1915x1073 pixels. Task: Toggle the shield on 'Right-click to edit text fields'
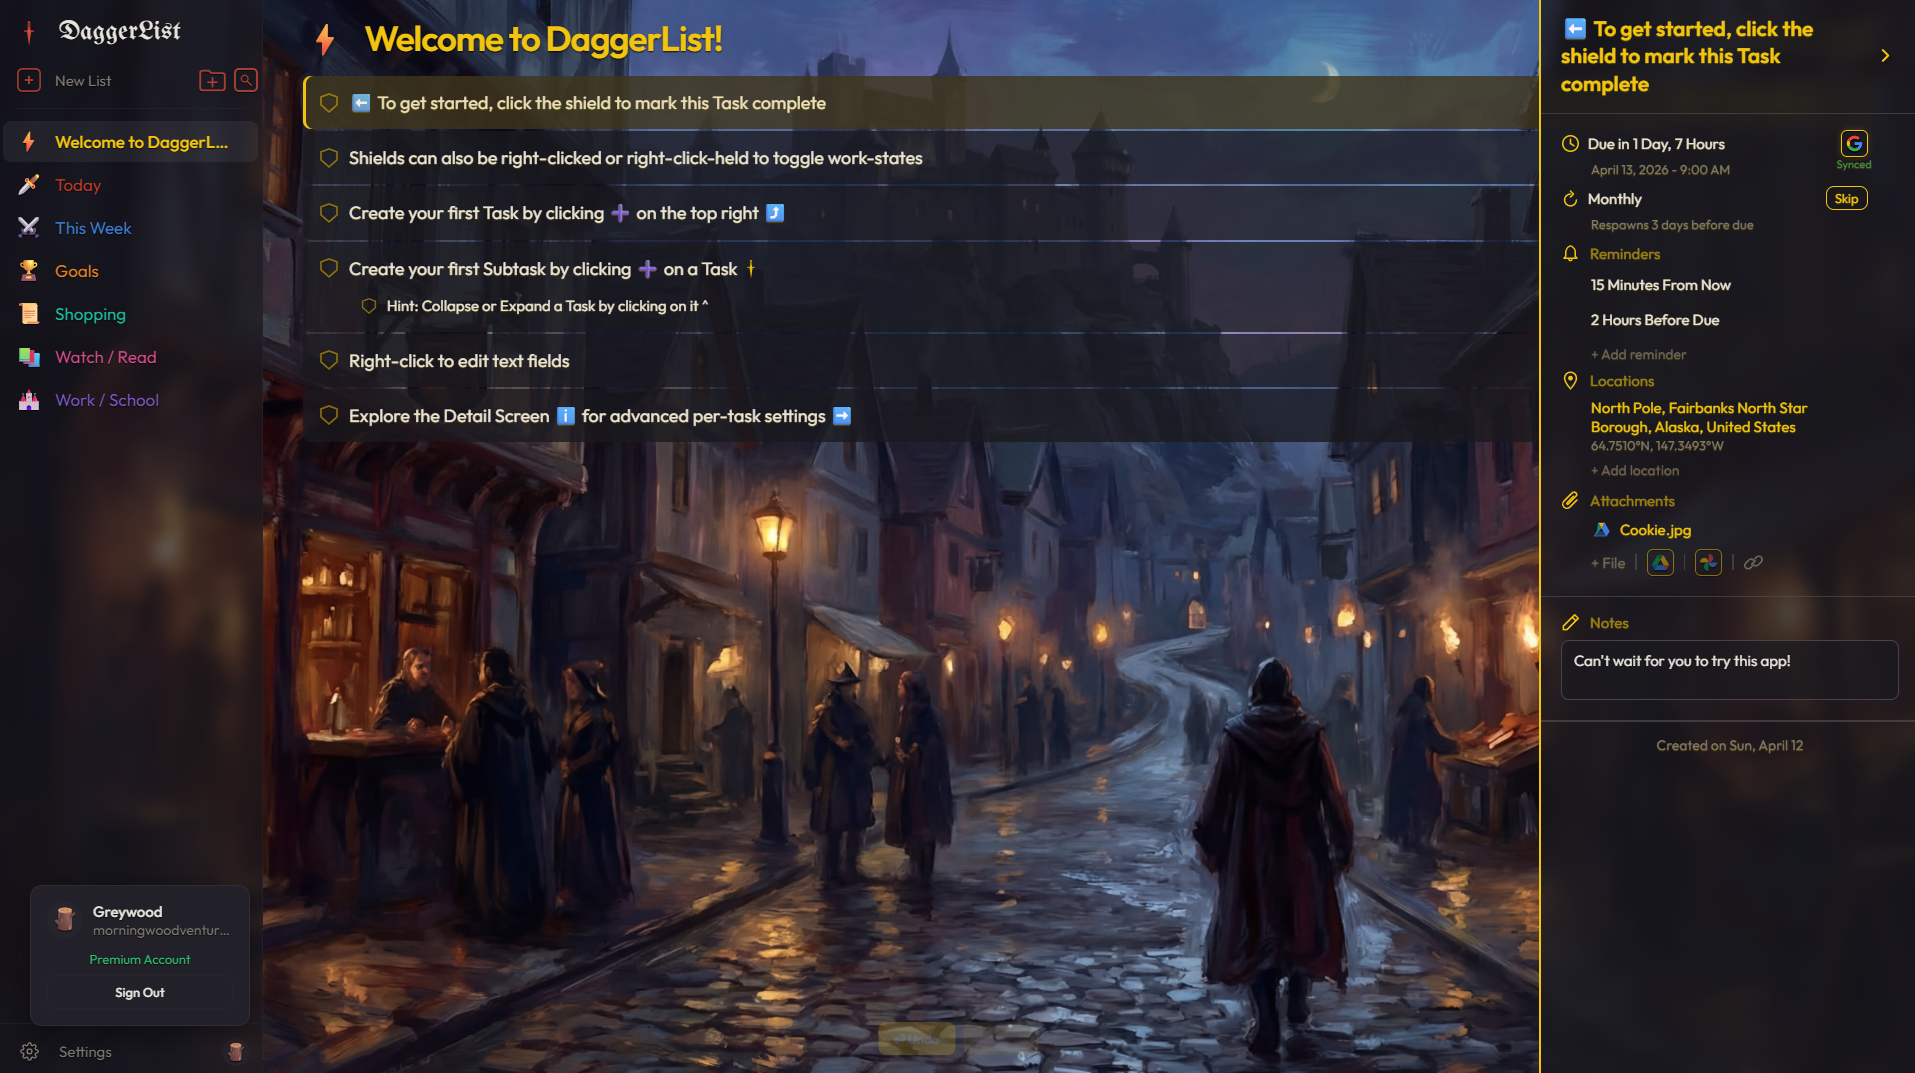click(x=329, y=360)
